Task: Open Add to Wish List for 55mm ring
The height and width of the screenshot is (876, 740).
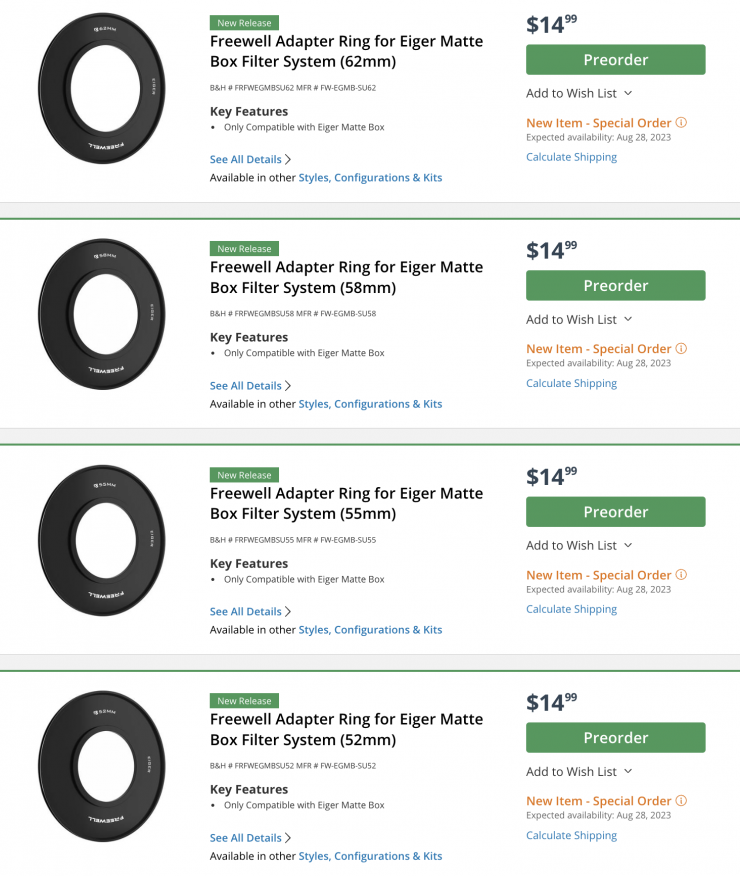Action: click(x=579, y=545)
